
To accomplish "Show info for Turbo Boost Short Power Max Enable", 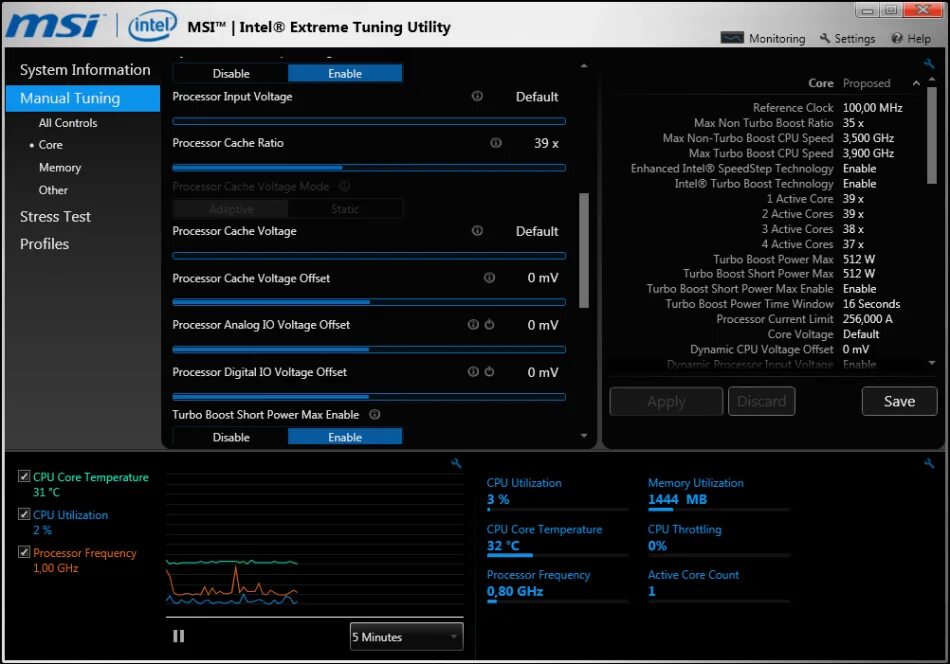I will click(374, 414).
